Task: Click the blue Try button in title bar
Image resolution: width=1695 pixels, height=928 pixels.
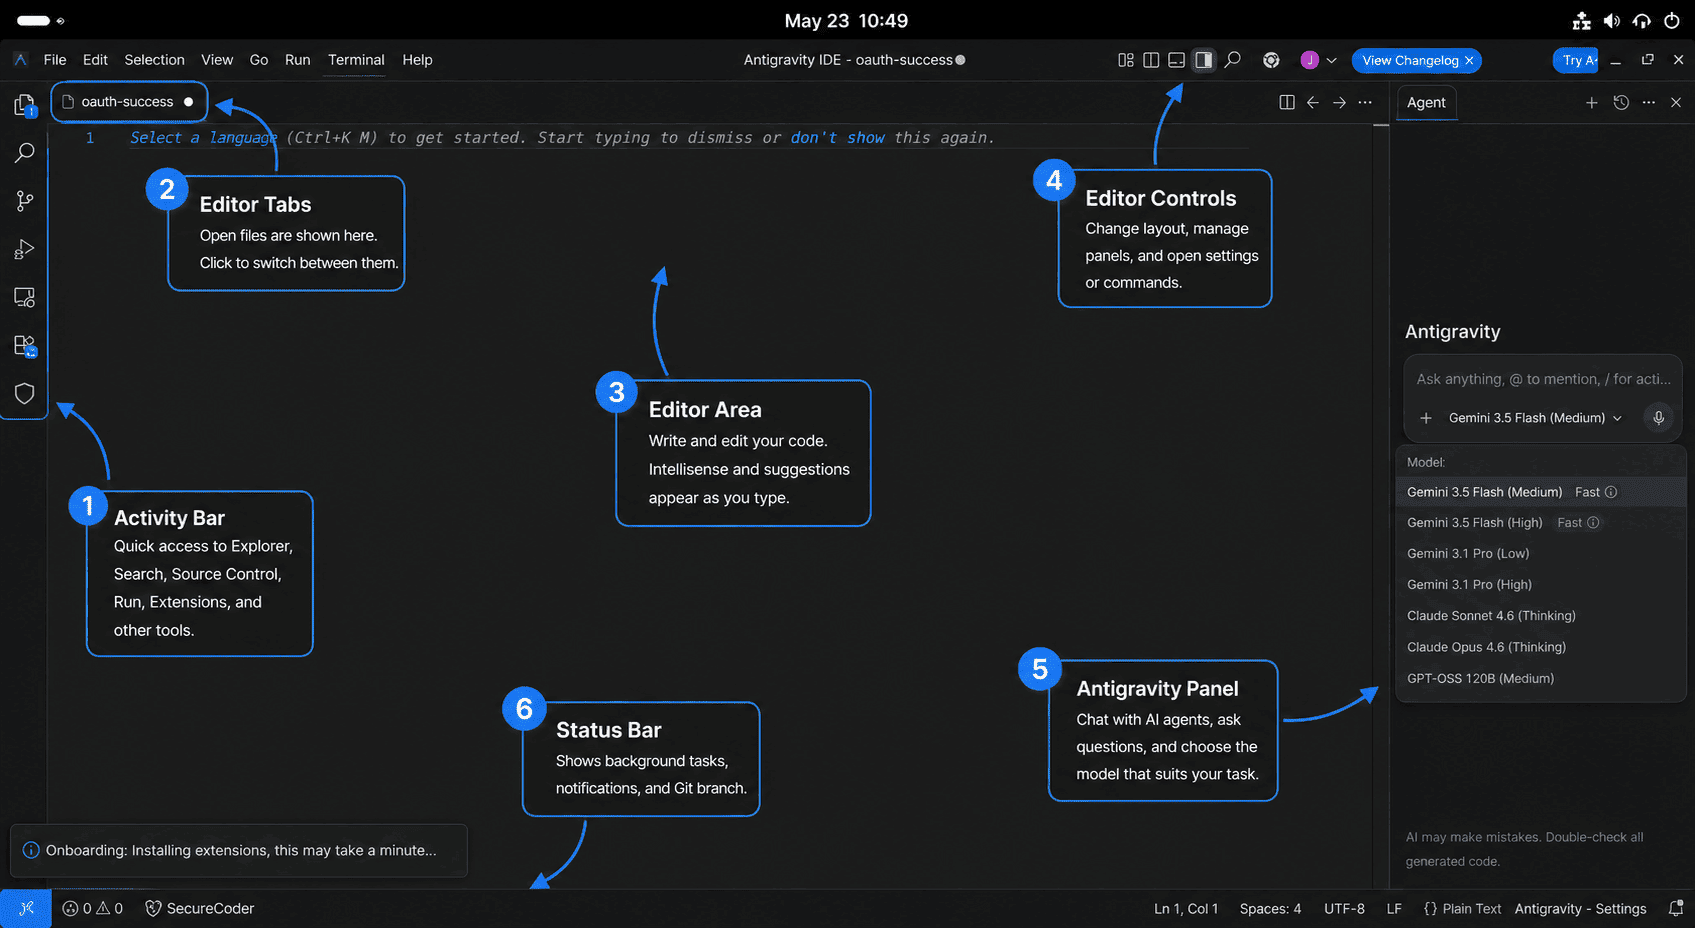Action: pos(1576,60)
